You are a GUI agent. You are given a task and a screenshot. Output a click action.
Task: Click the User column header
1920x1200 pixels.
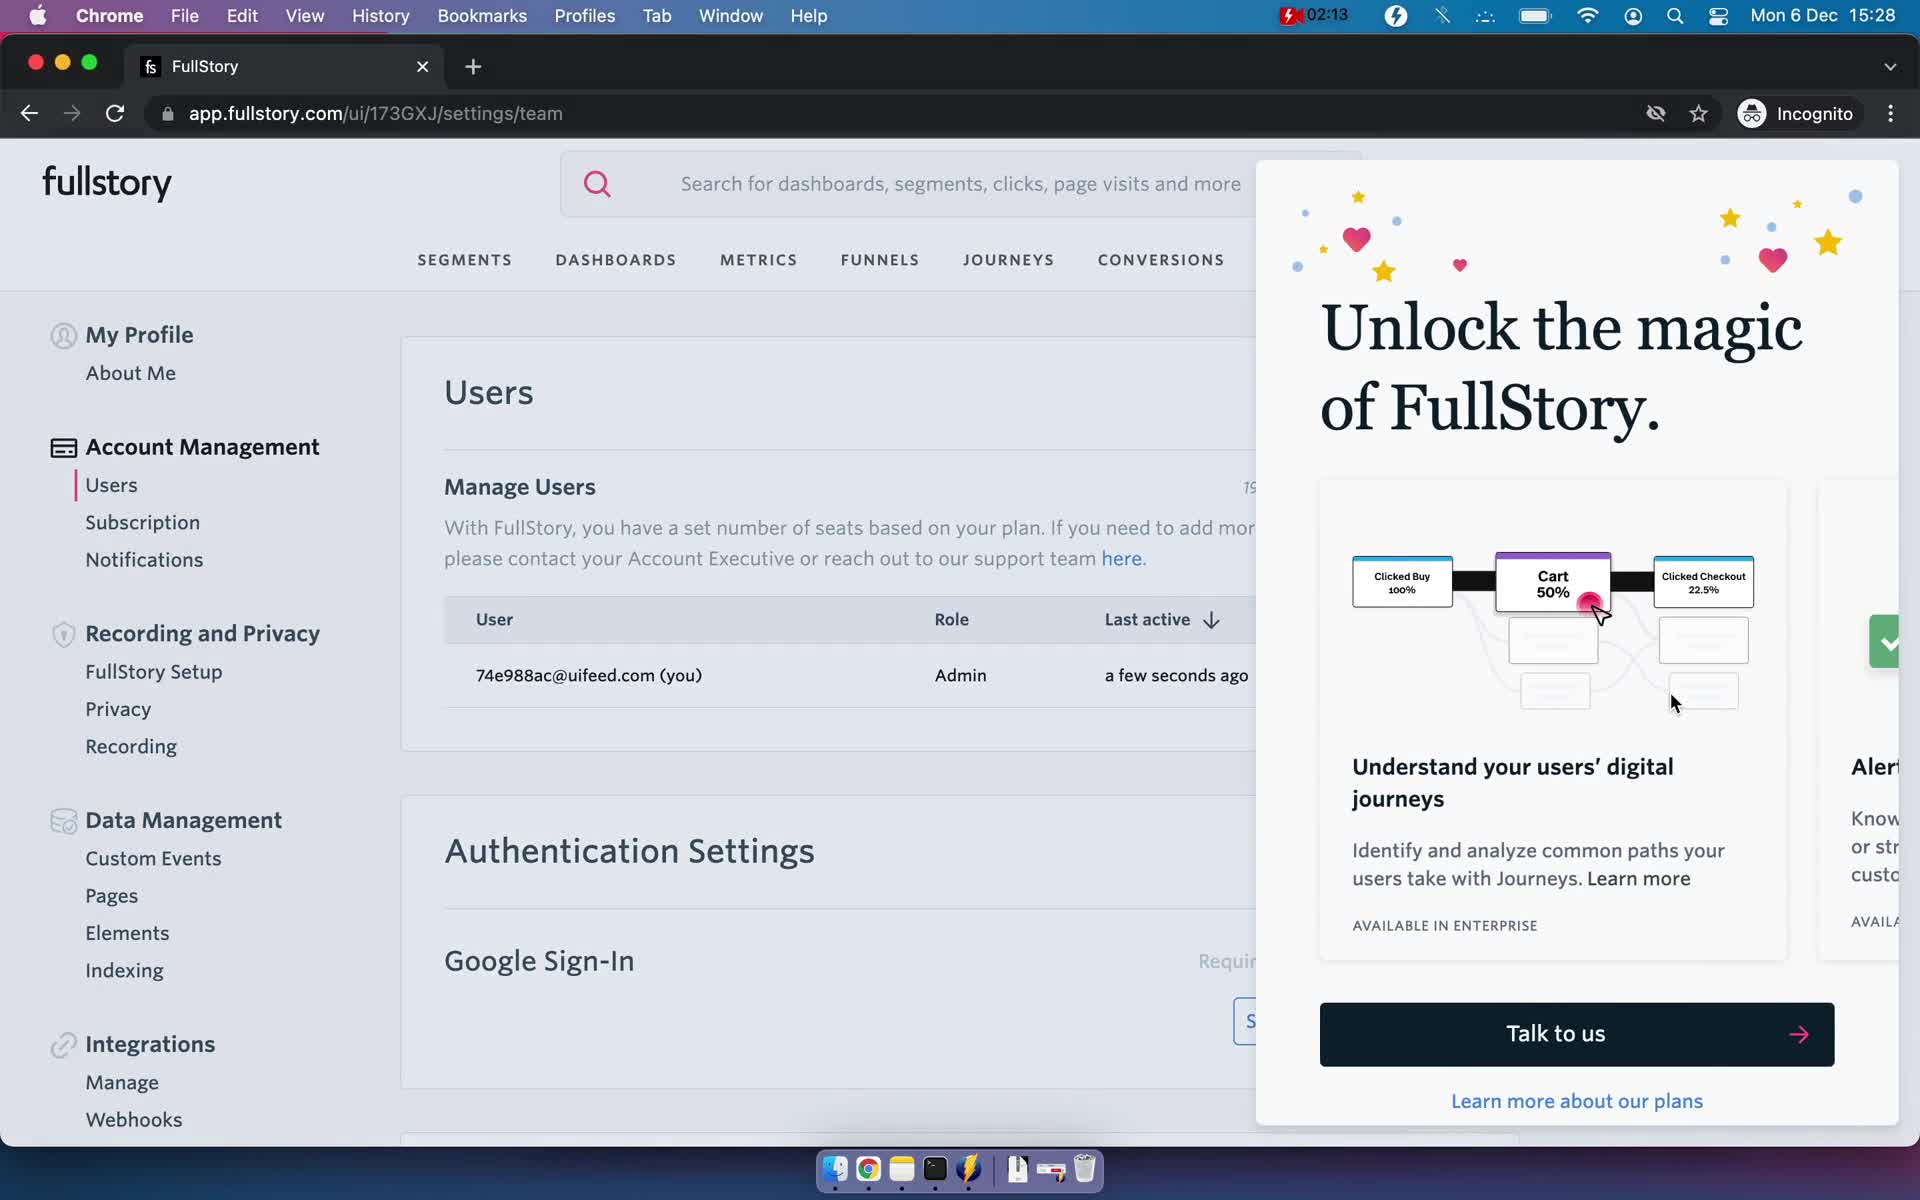coord(494,620)
